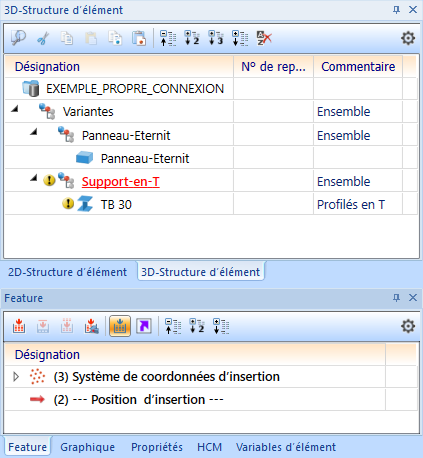423x458 pixels.
Task: Open the Graphique tab
Action: coord(87,447)
